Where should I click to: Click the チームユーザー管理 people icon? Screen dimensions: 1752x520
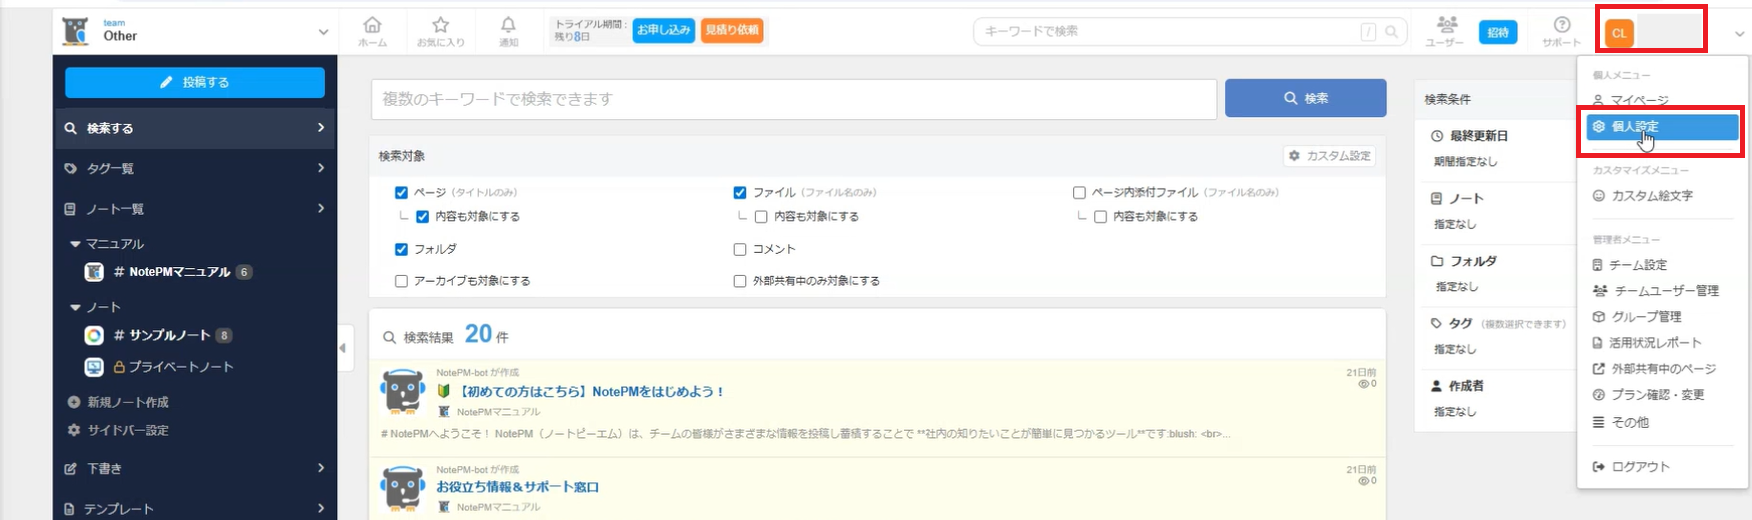point(1600,291)
